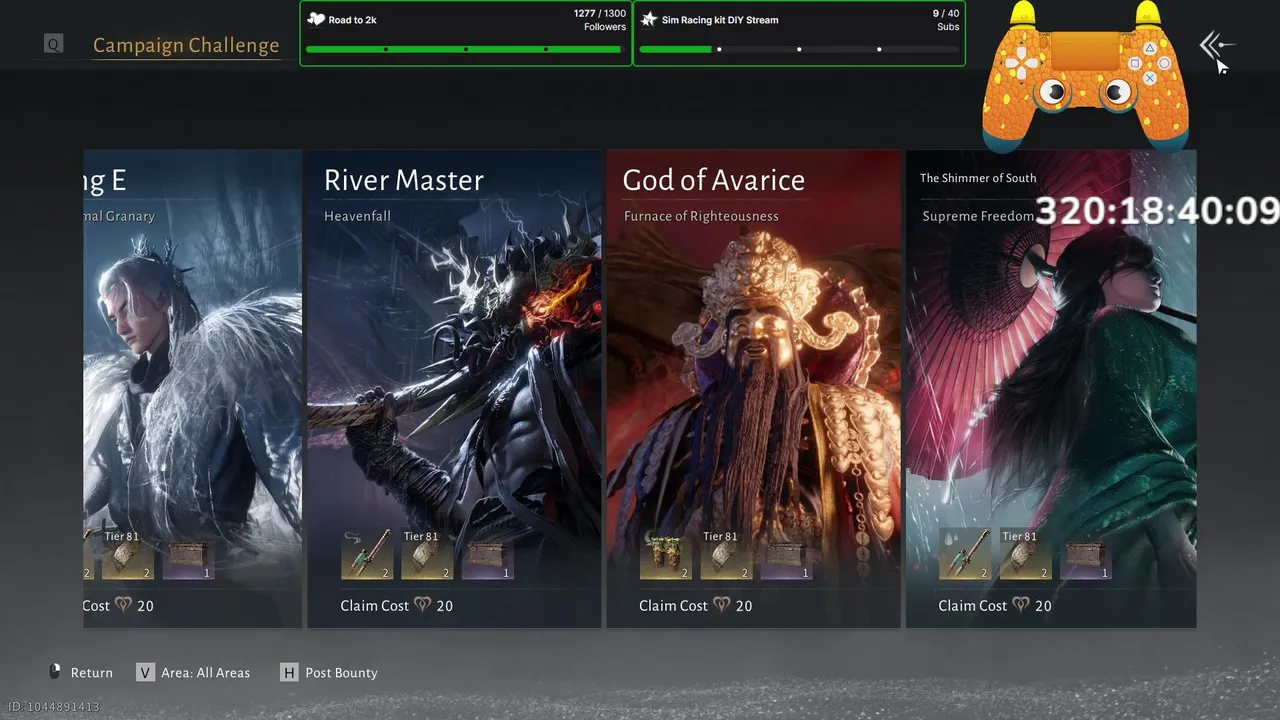Click the heart cost icon on Shimmer of South card
The image size is (1280, 720).
click(x=1021, y=605)
